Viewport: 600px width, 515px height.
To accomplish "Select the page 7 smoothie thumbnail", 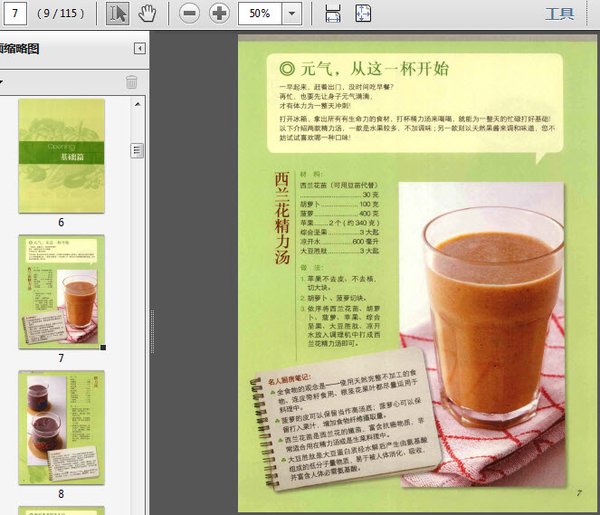I will (61, 290).
